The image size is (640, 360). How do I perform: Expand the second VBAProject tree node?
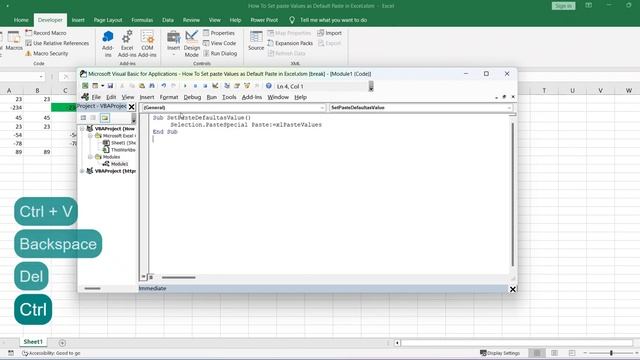[82, 171]
